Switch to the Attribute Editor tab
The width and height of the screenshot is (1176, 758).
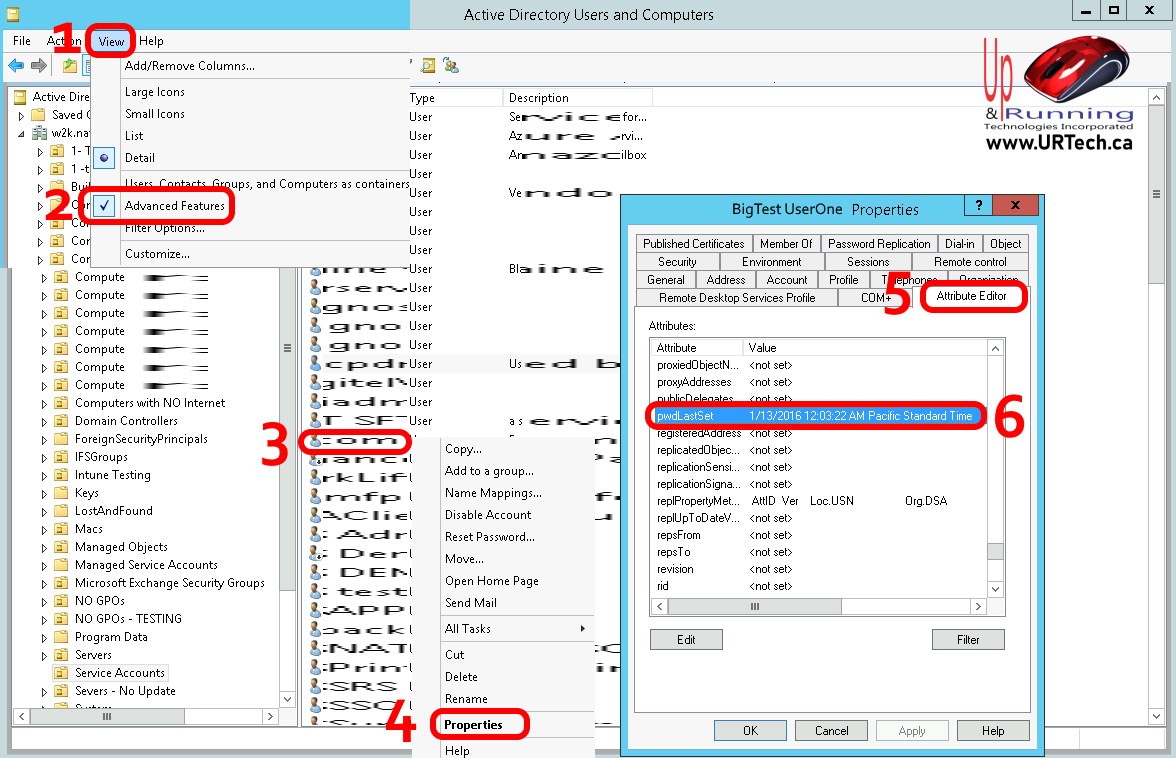point(971,298)
